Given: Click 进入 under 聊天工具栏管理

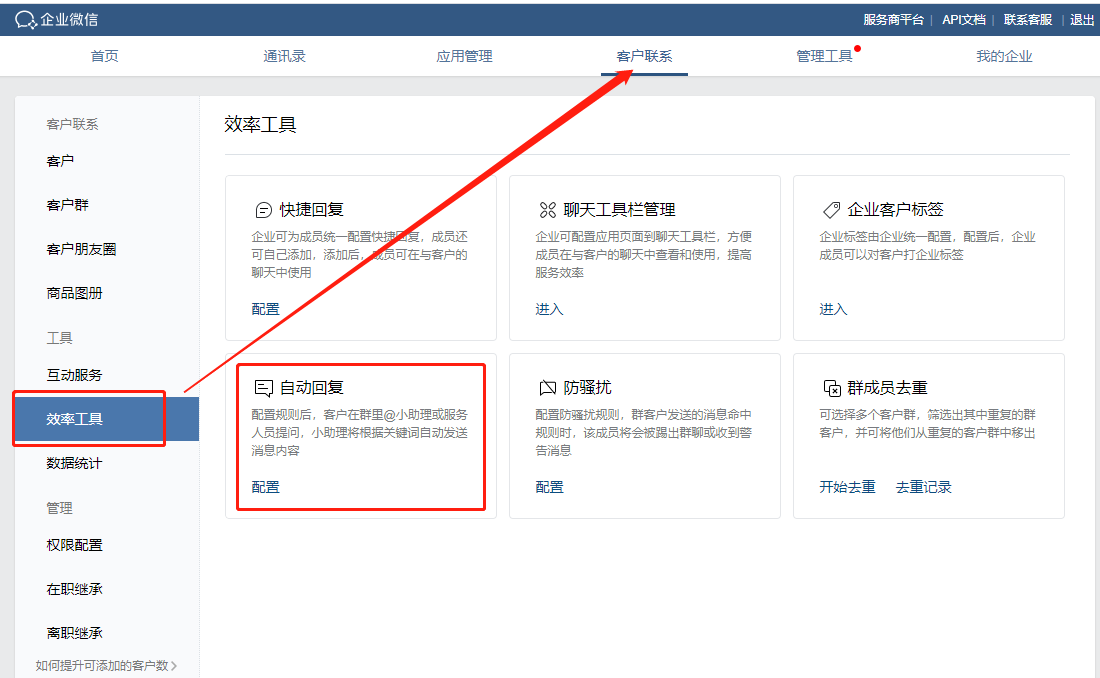Looking at the screenshot, I should click(x=549, y=309).
